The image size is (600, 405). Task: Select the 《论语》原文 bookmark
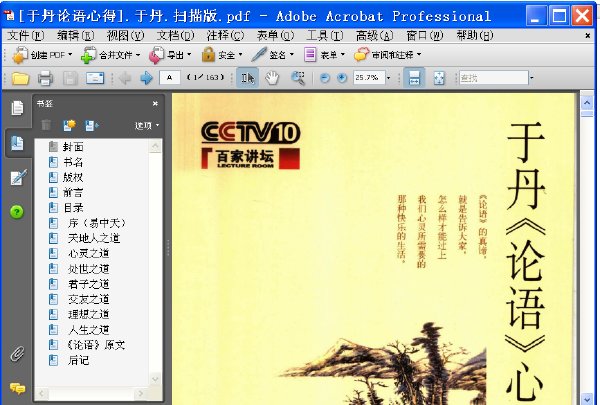pyautogui.click(x=96, y=345)
